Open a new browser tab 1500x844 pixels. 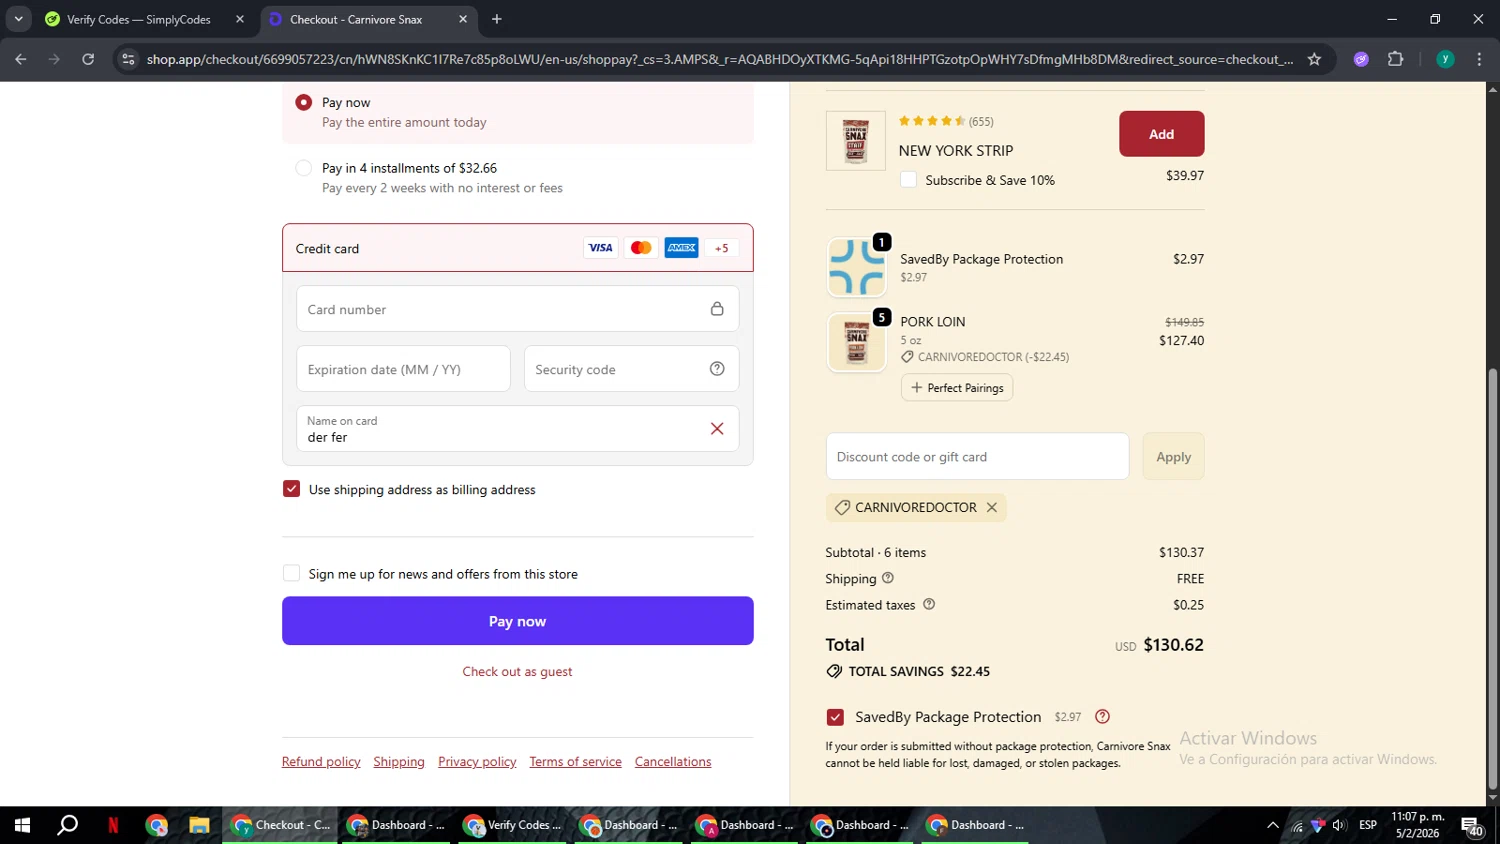click(497, 19)
